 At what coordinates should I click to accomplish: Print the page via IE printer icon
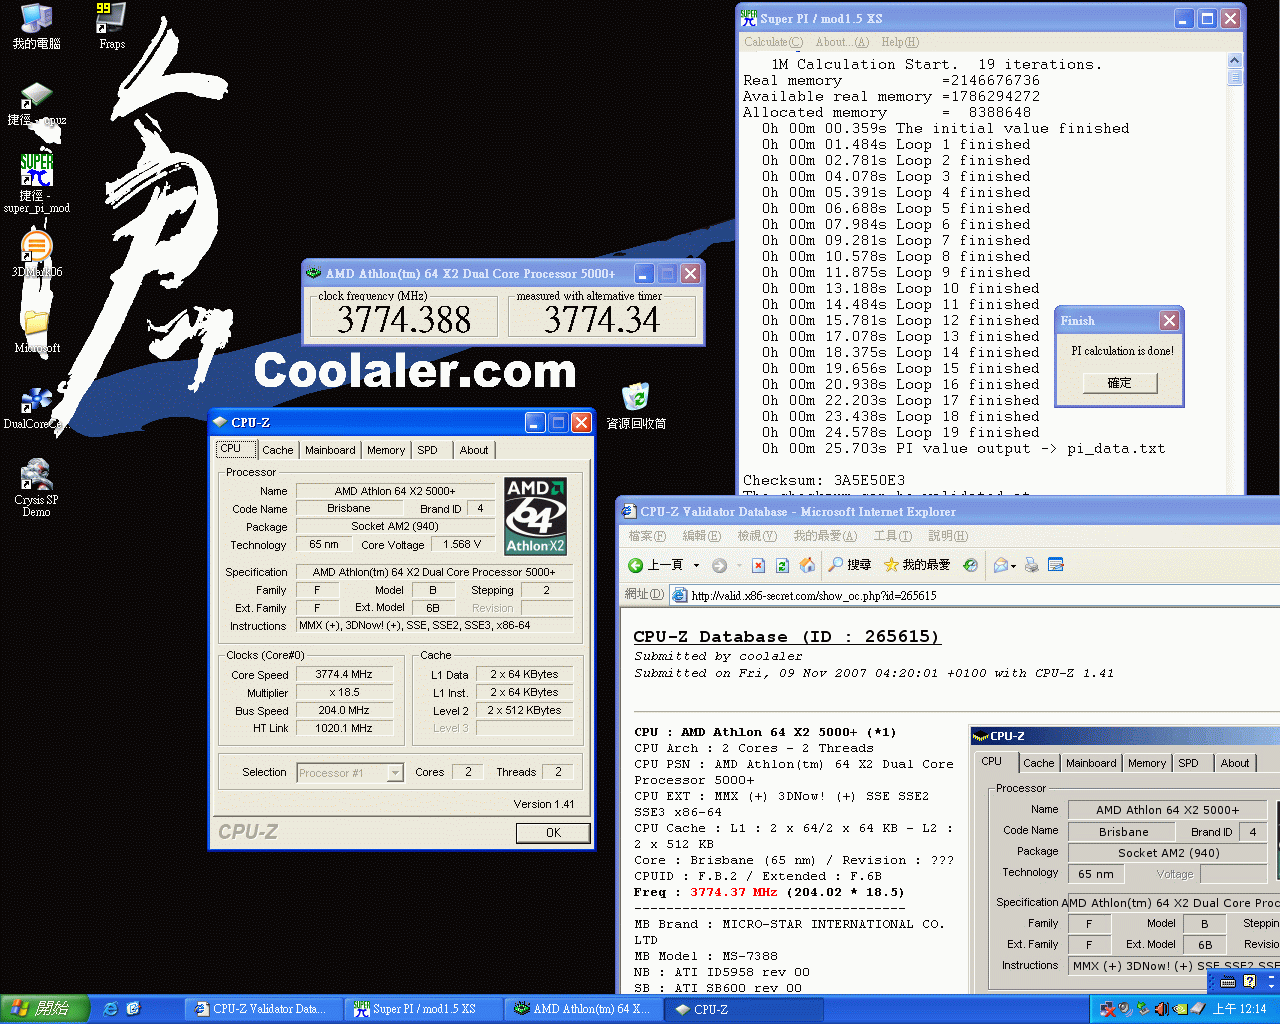click(1032, 565)
